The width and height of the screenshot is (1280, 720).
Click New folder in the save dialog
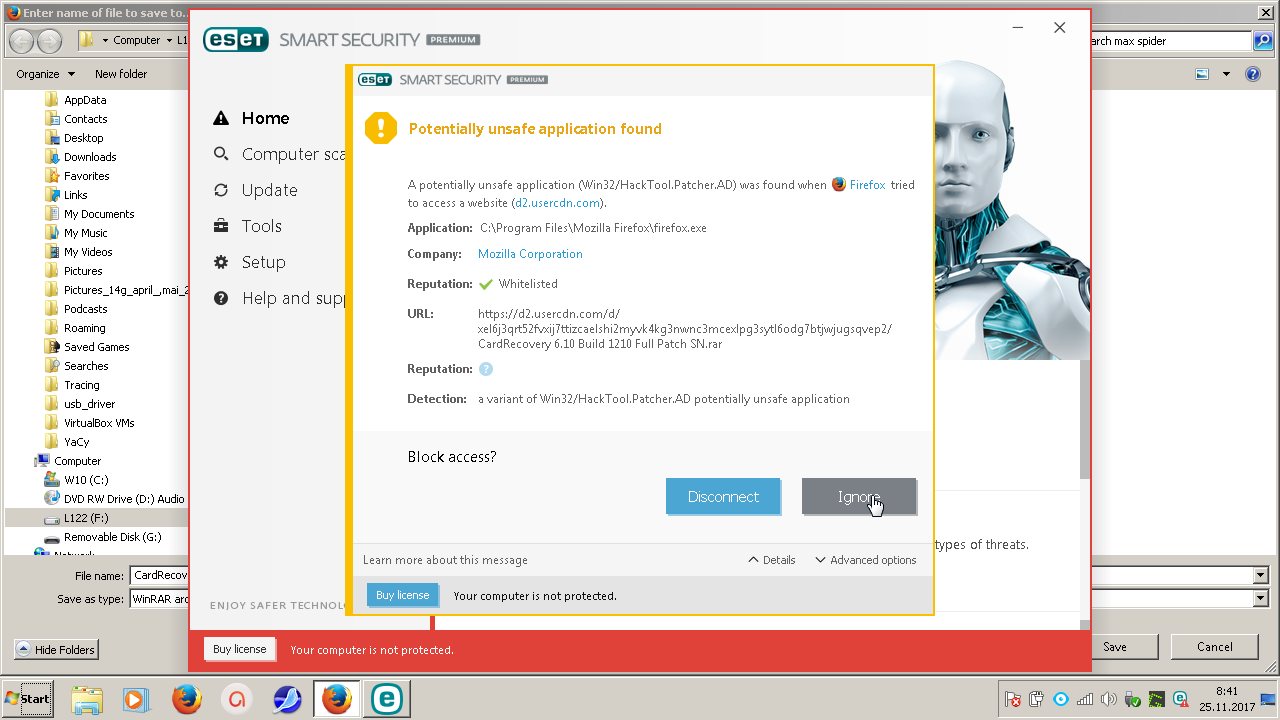121,74
